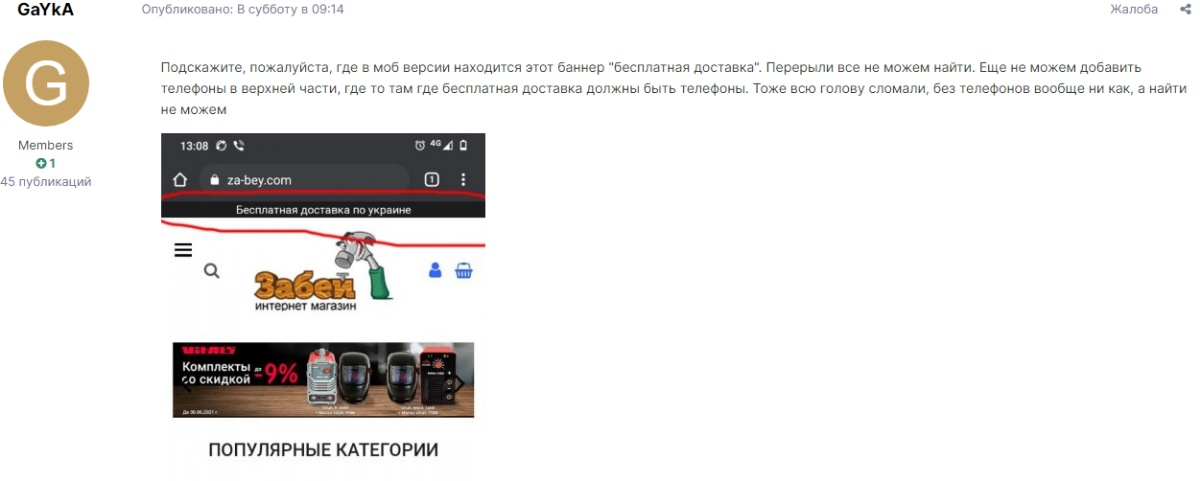Click the Бесплатная доставка по украине bar
1200x481 pixels.
[323, 210]
